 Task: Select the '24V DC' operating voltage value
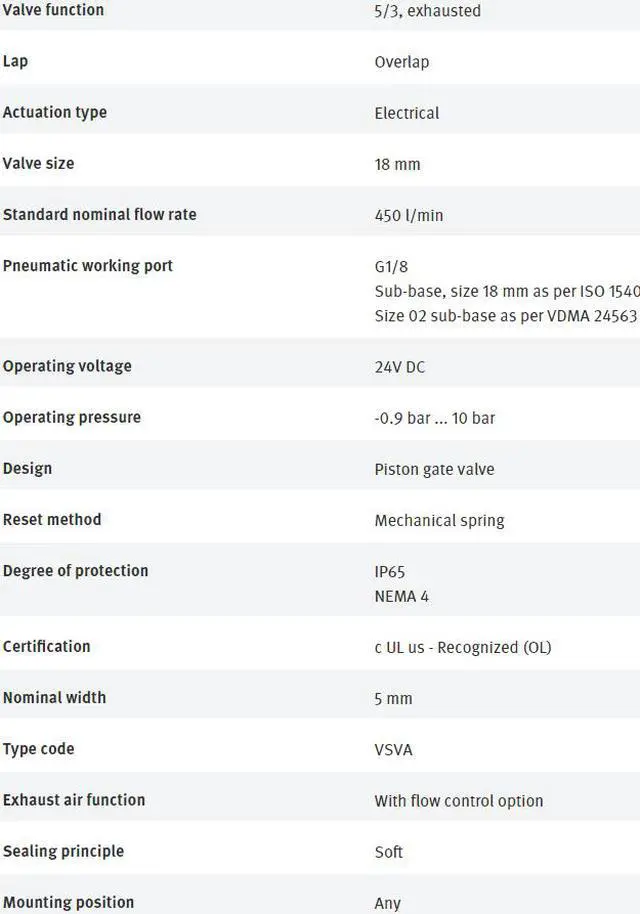tap(399, 367)
